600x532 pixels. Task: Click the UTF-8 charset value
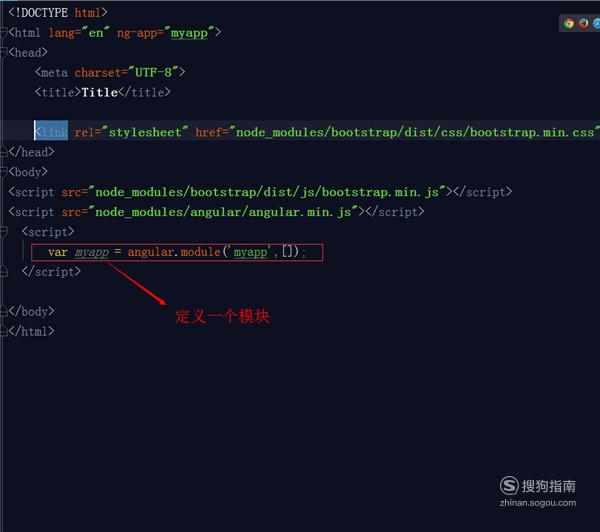pos(153,72)
